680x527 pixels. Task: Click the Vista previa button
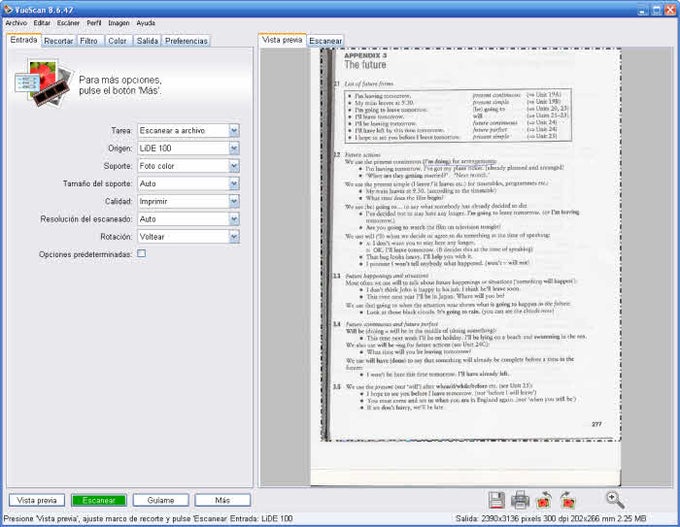tap(37, 500)
